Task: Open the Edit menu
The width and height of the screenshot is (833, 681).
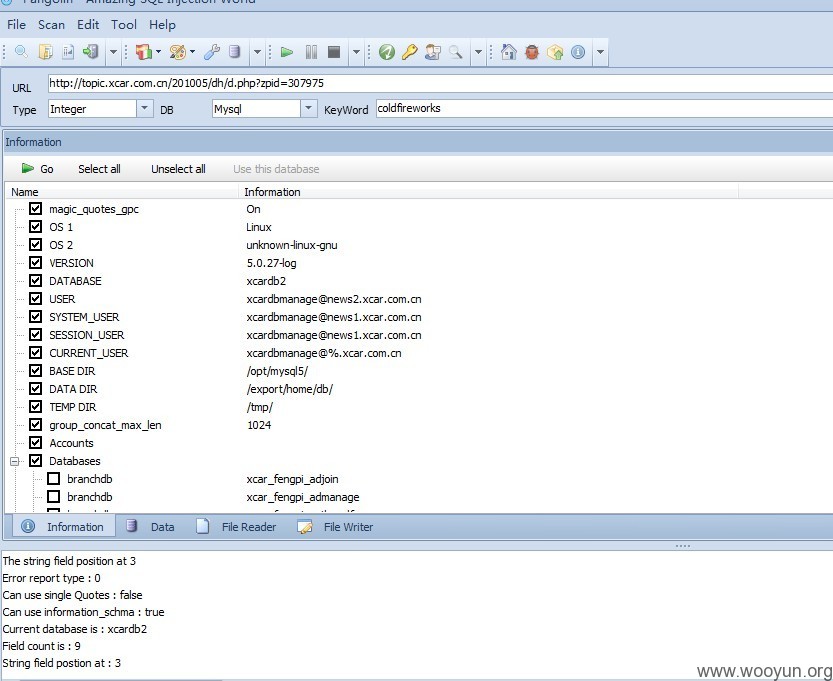Action: (88, 24)
